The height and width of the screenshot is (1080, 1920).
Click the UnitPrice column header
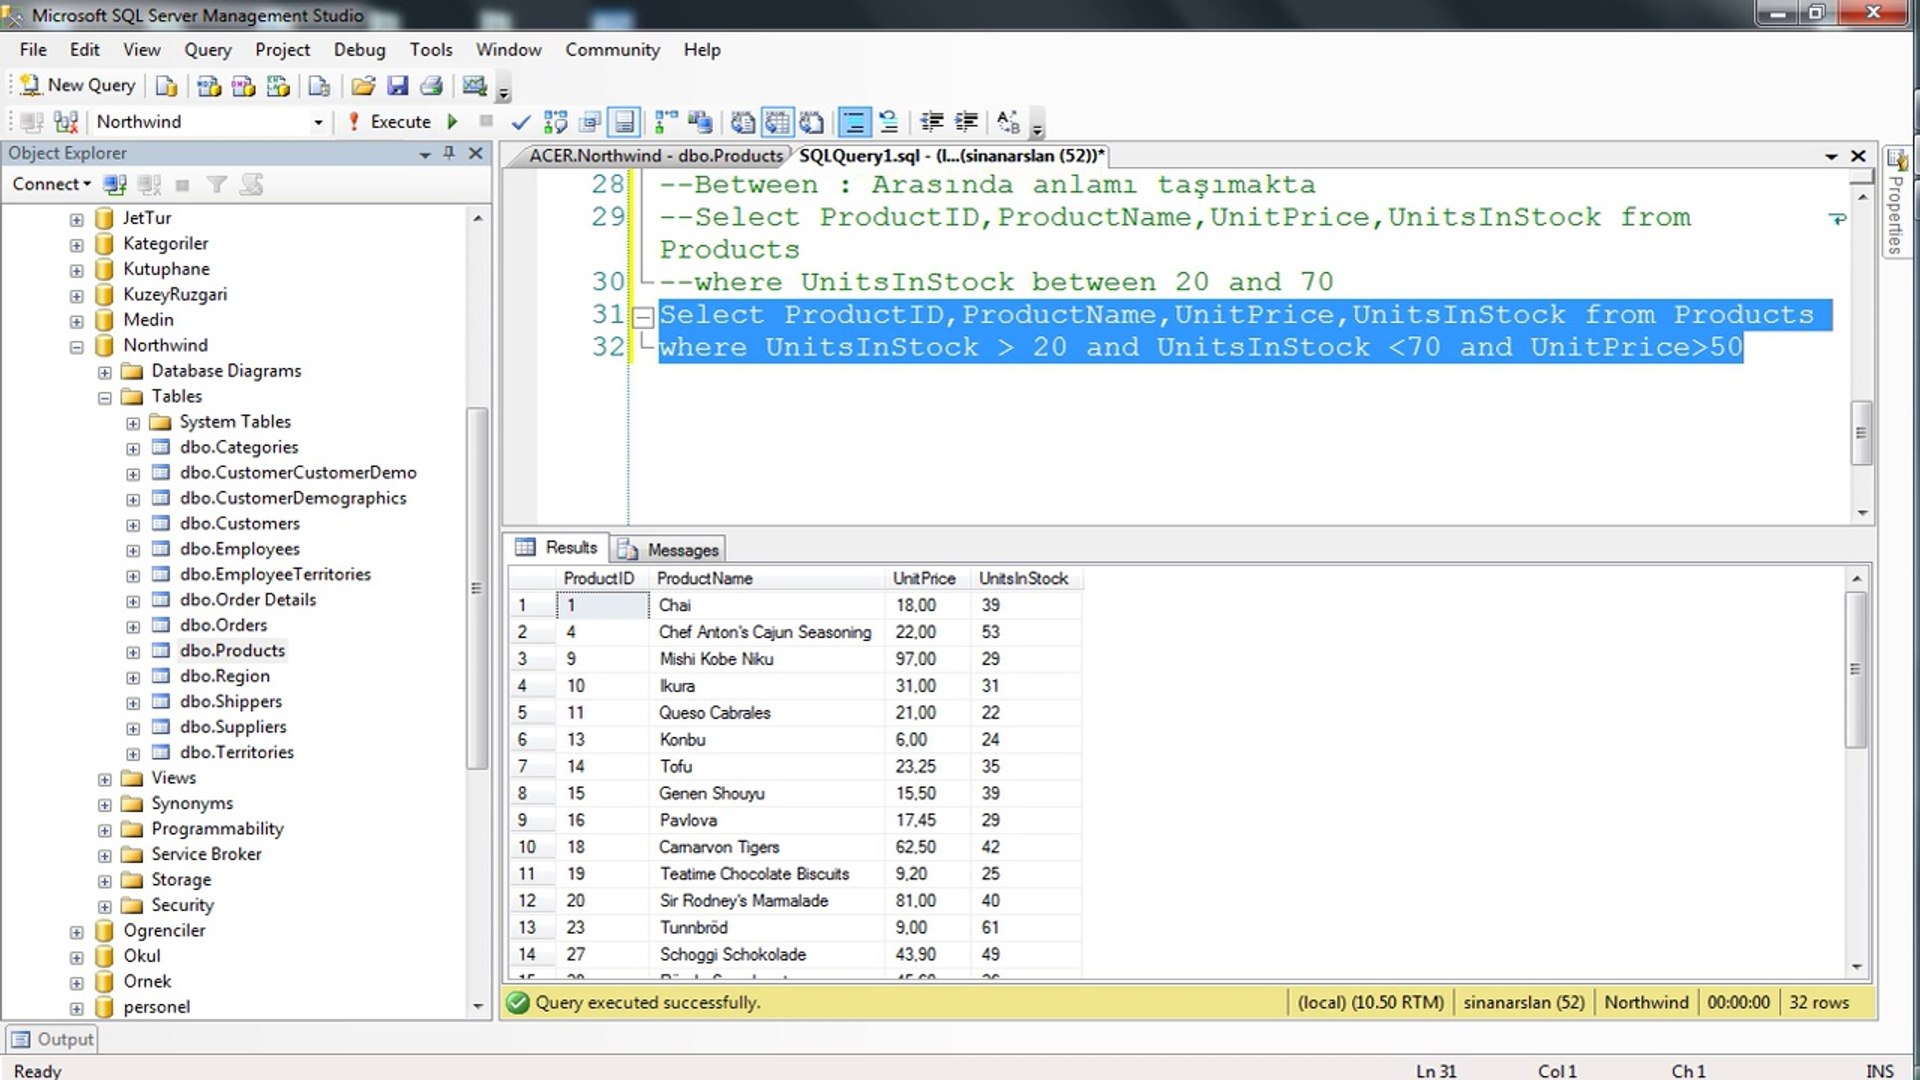pos(924,578)
